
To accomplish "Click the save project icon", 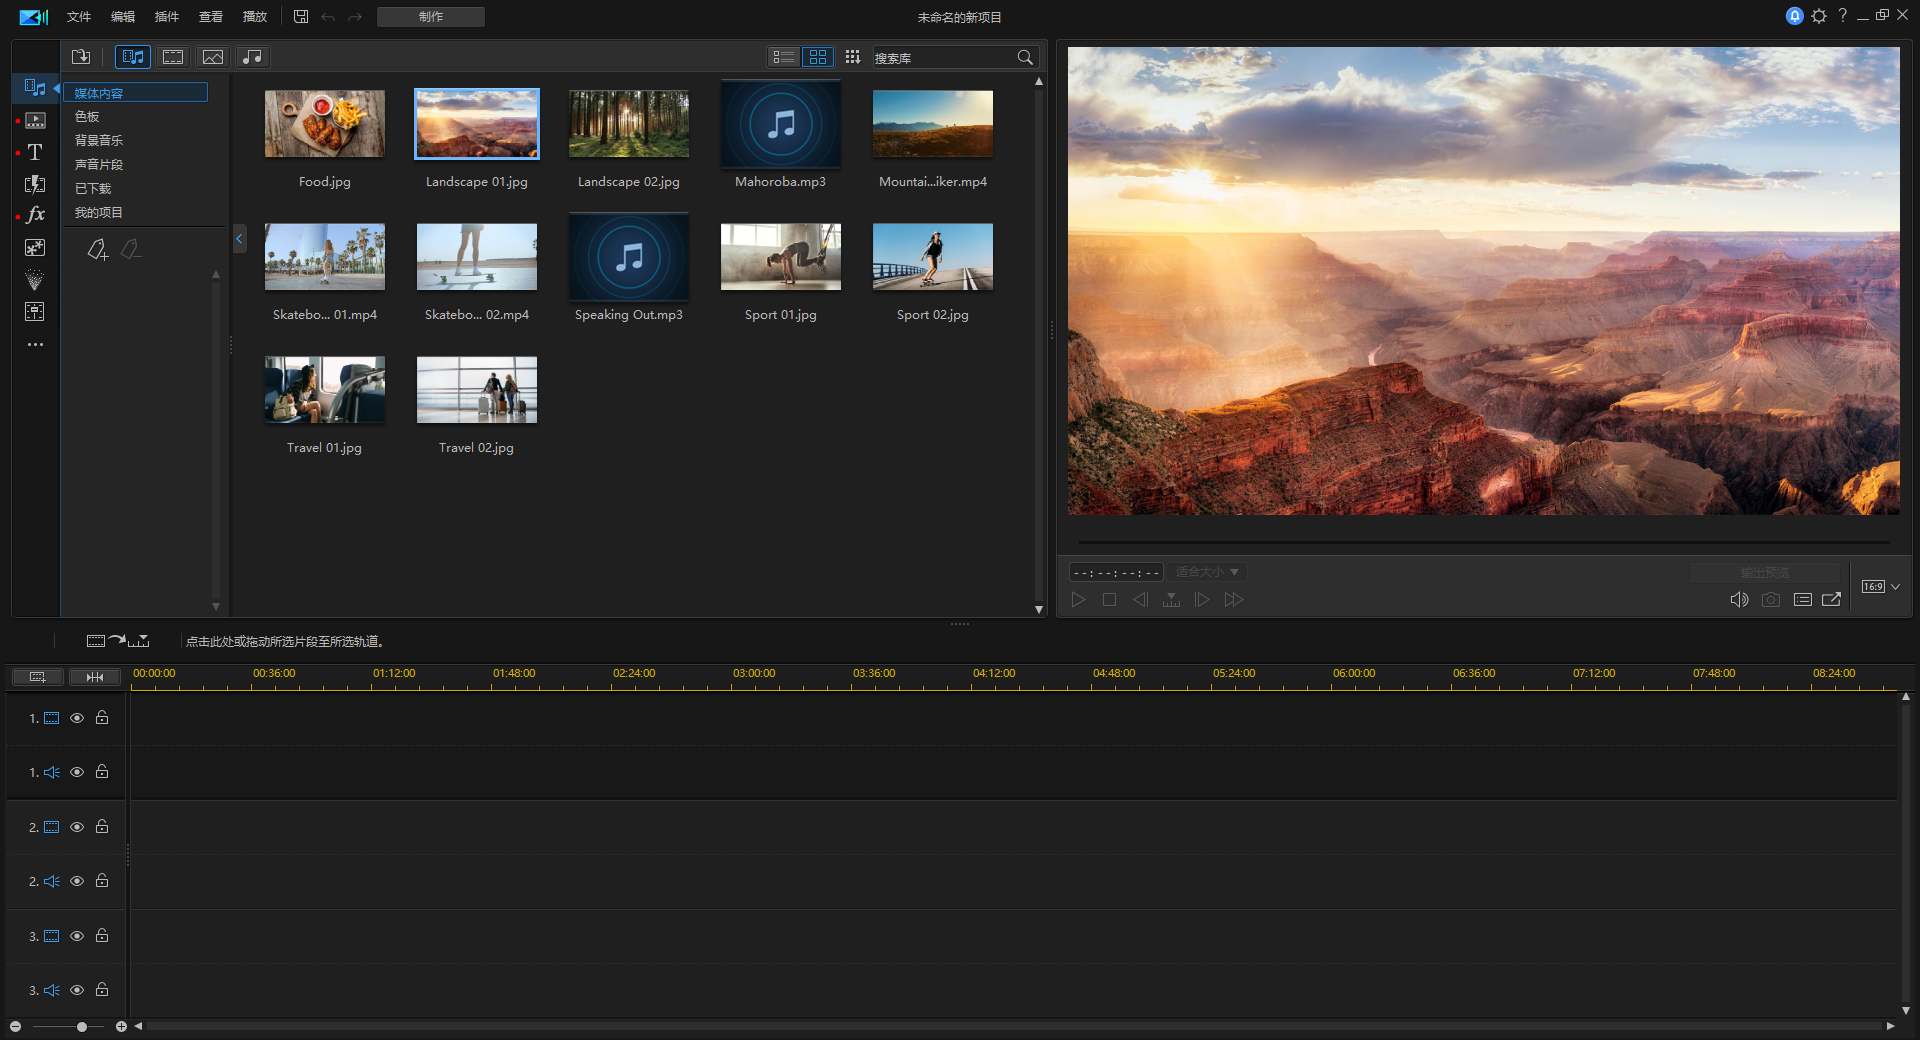I will 301,17.
